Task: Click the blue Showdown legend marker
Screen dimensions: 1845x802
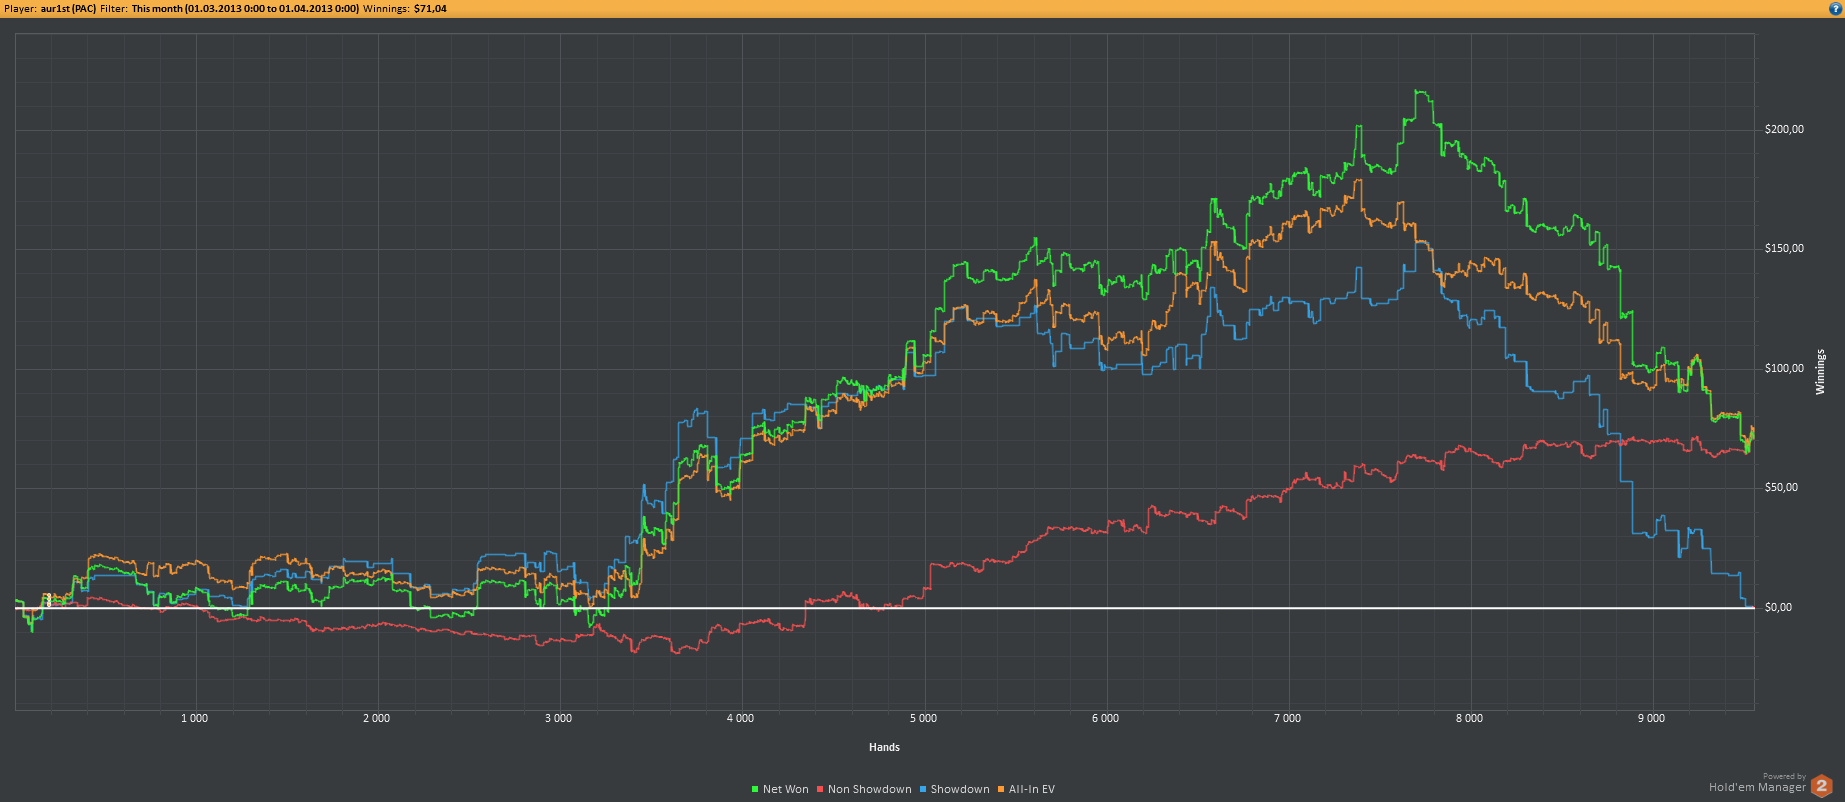Action: coord(923,790)
